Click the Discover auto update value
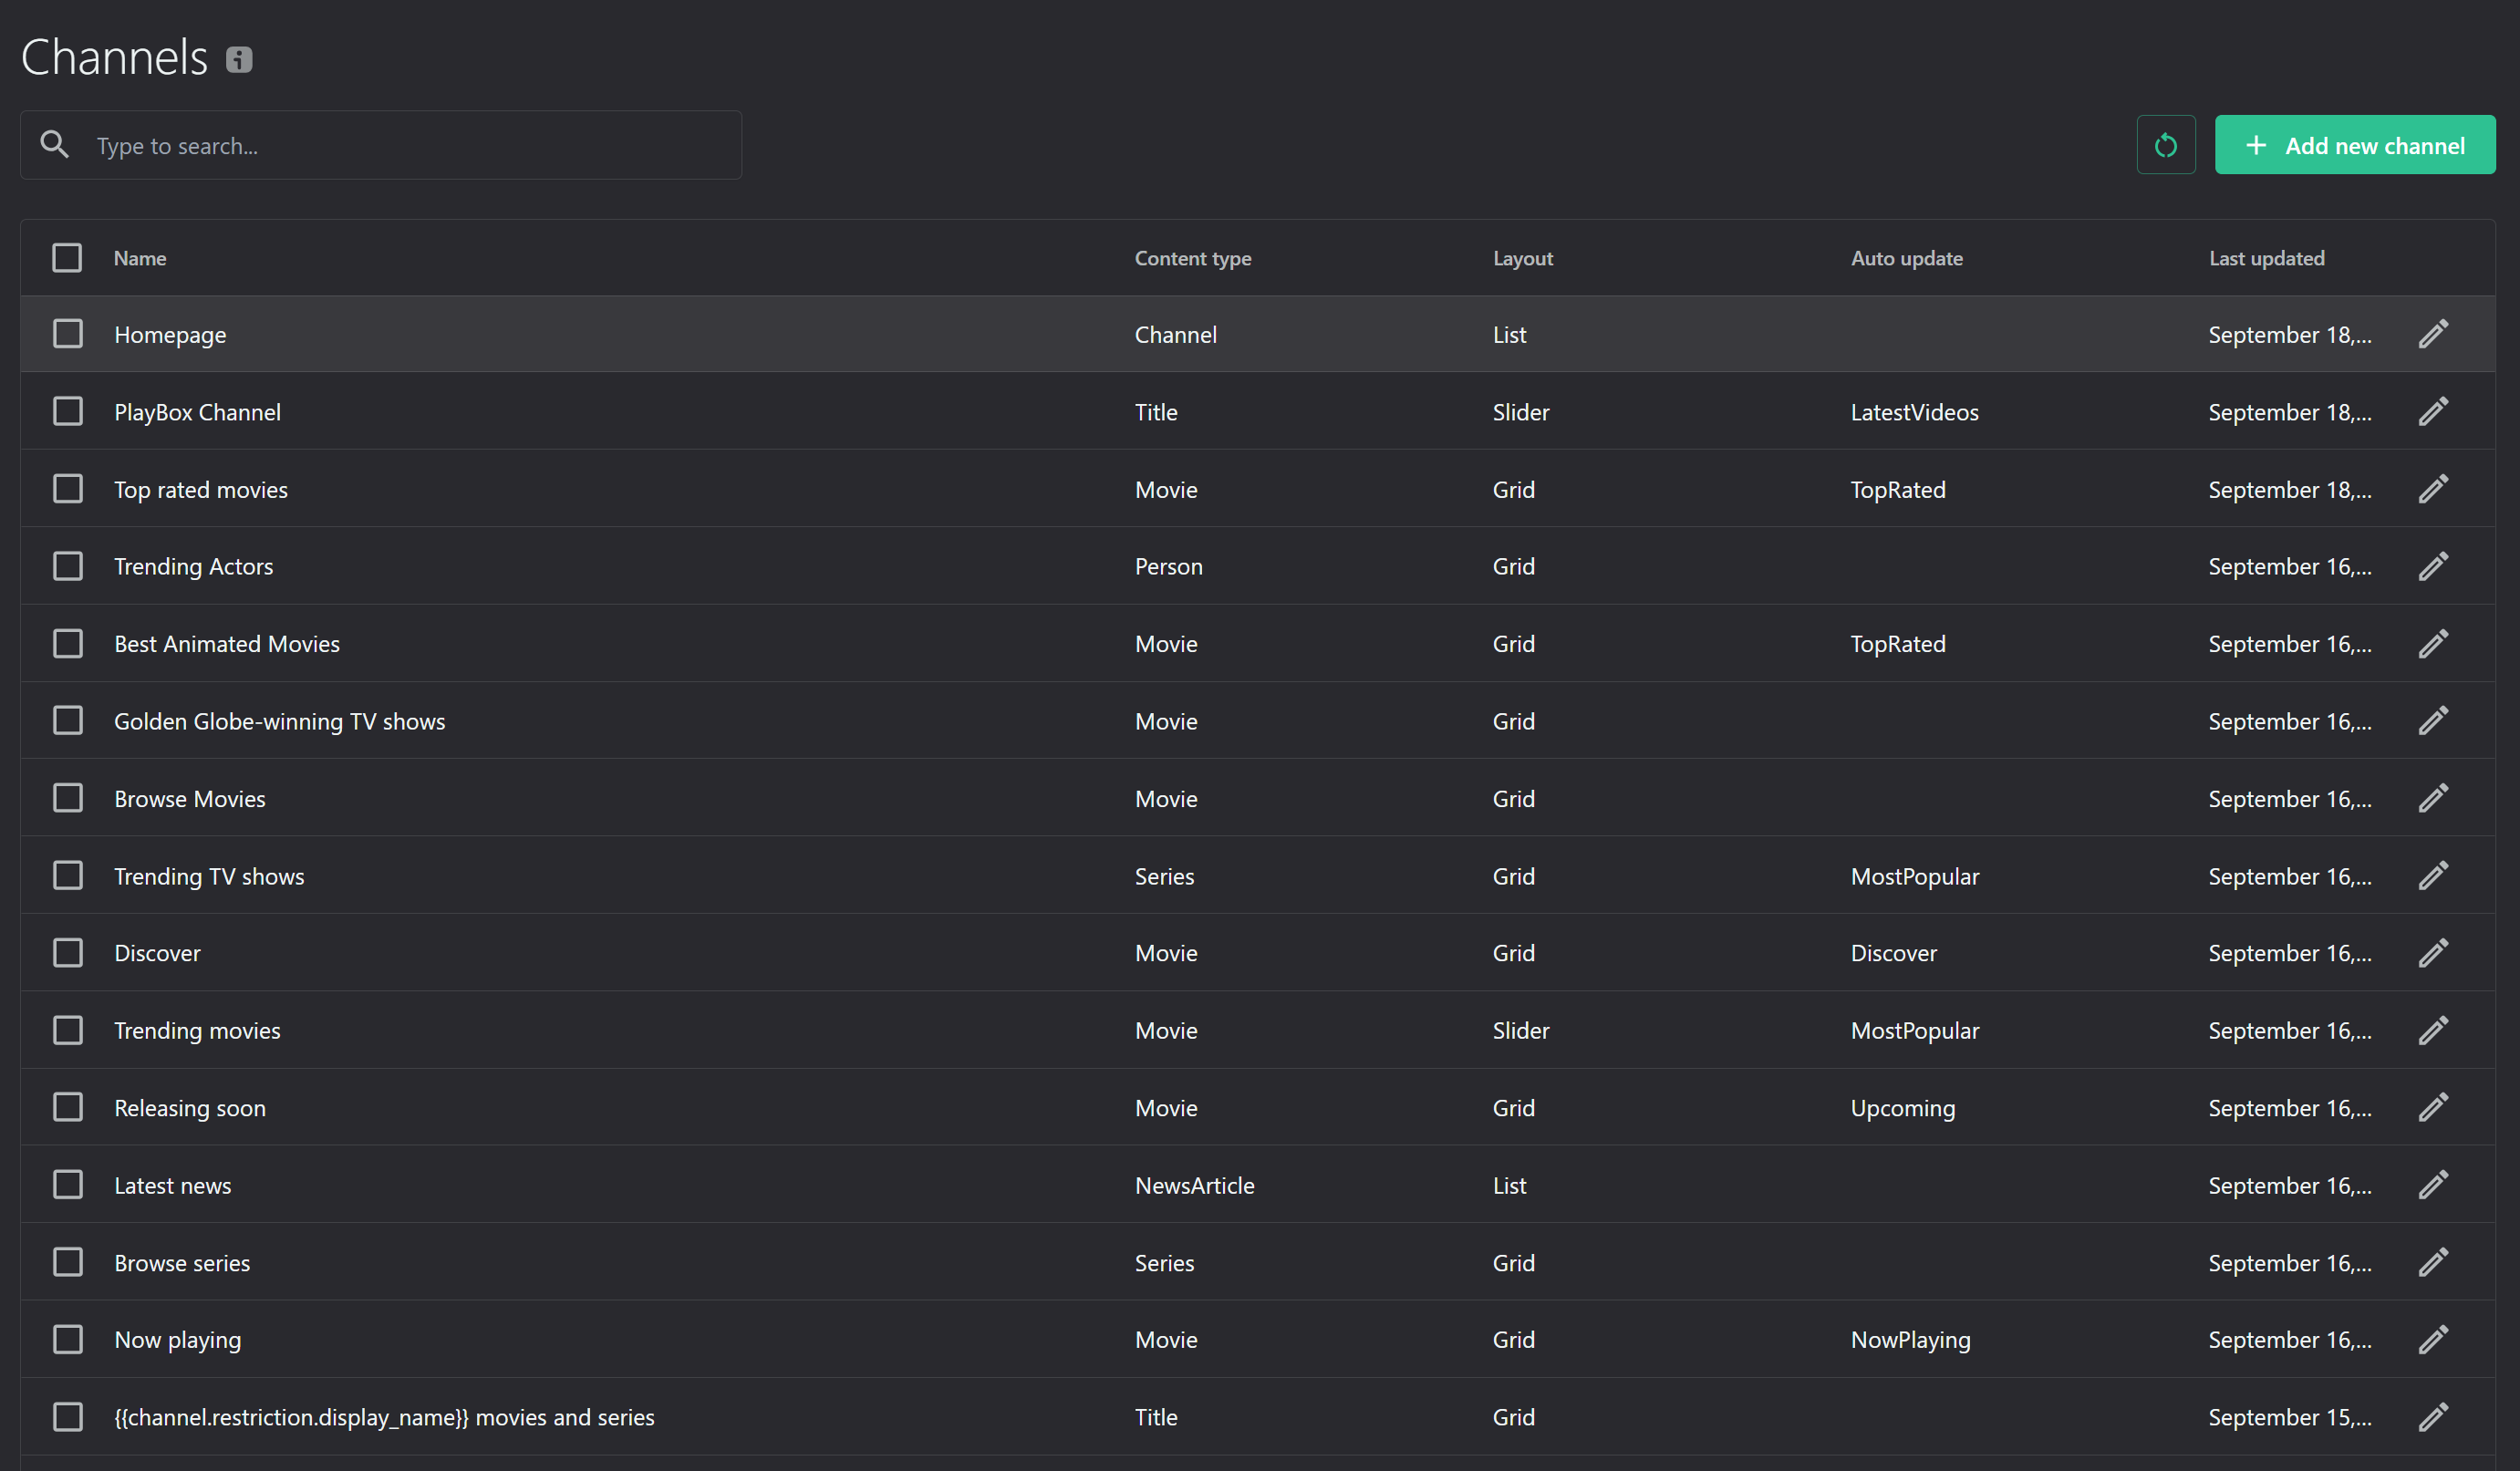Viewport: 2520px width, 1471px height. click(1893, 953)
